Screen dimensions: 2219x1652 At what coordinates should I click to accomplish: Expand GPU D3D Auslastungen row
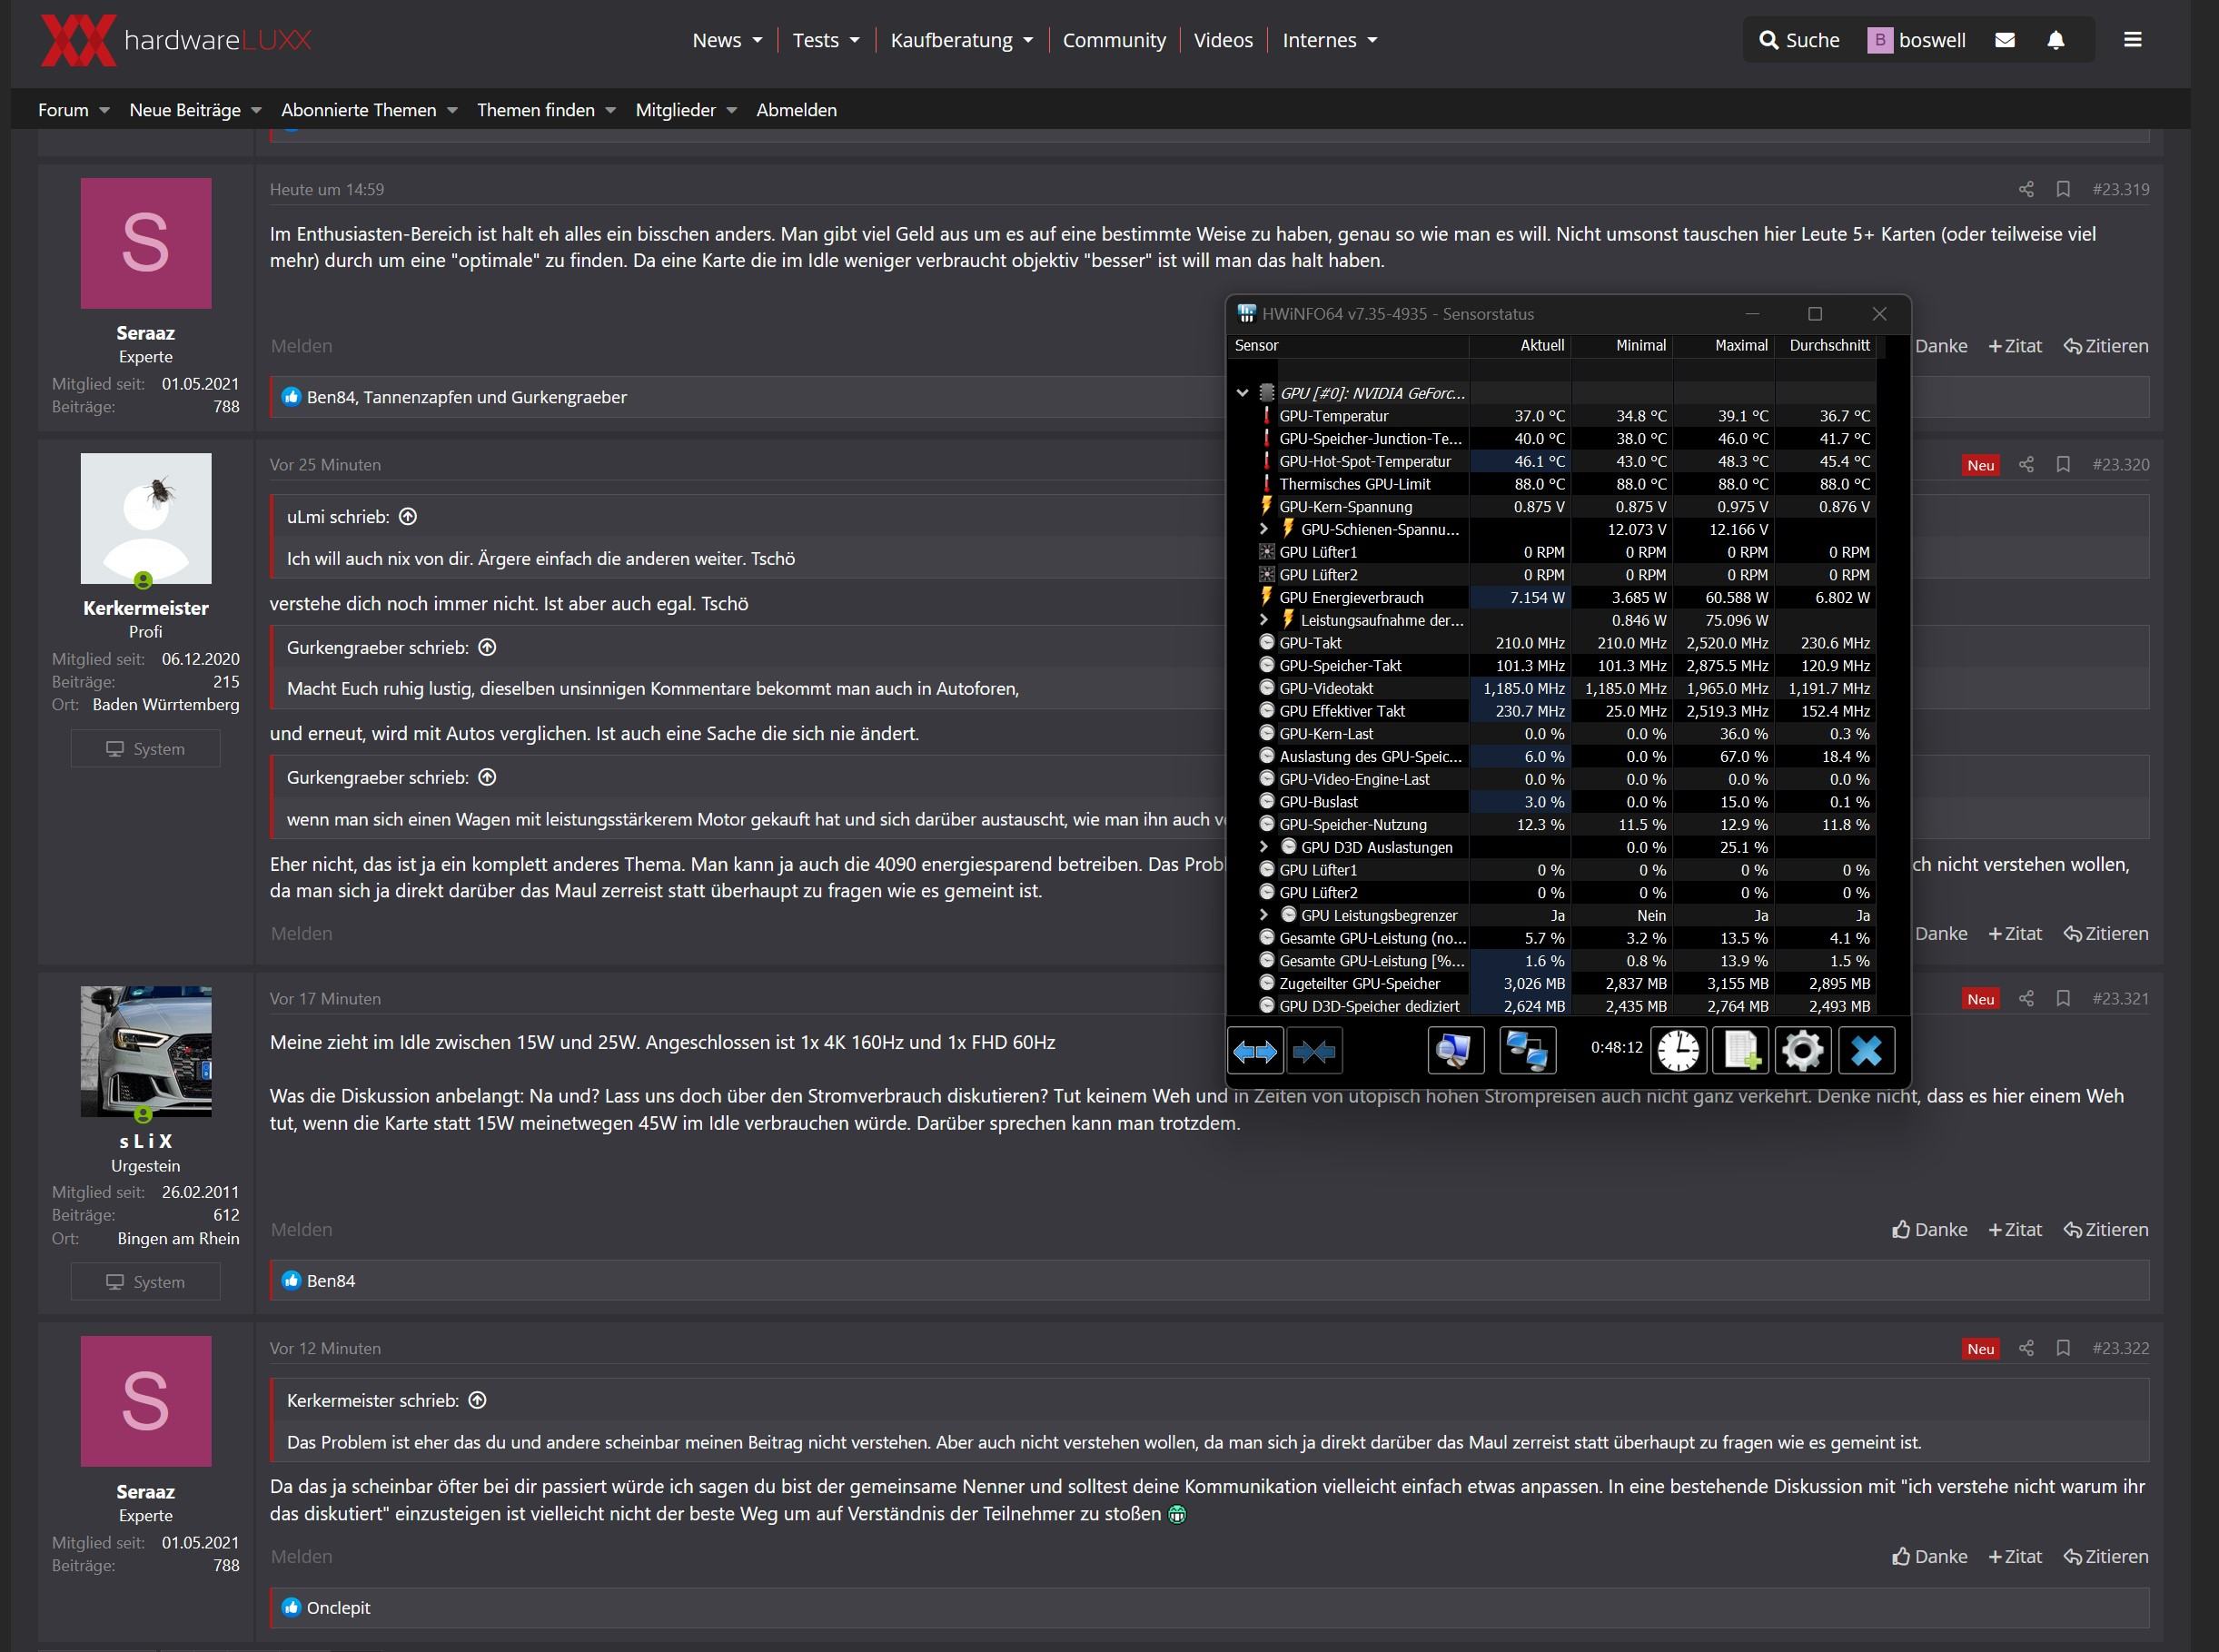coord(1263,847)
